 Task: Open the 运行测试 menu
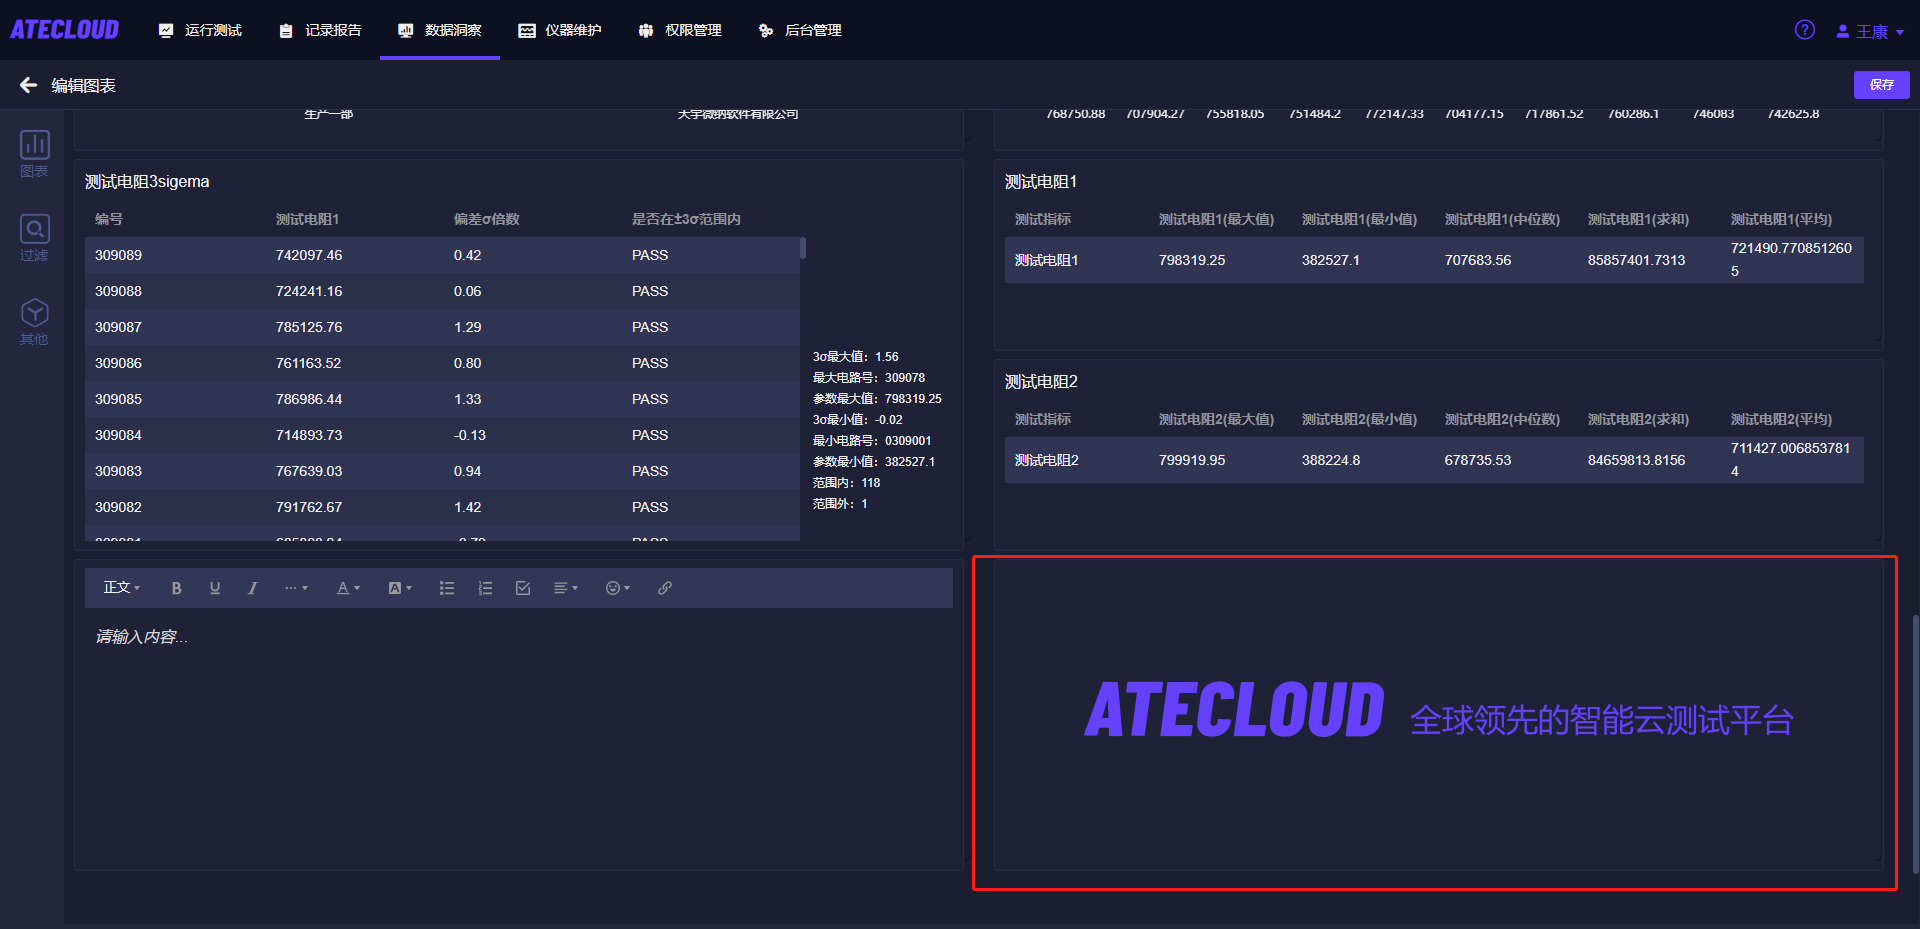click(200, 30)
